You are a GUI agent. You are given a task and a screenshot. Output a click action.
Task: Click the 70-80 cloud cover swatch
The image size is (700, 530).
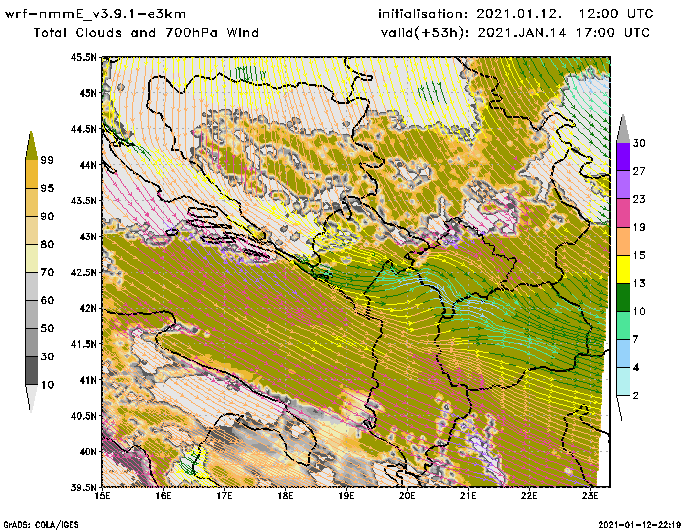(x=31, y=258)
